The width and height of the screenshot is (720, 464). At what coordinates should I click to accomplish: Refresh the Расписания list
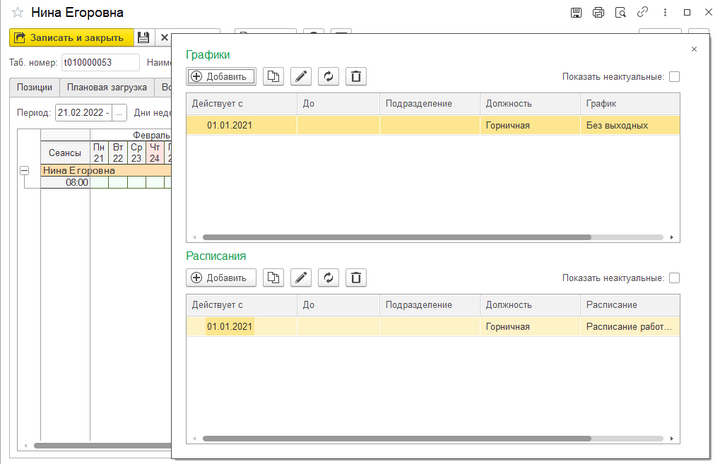(329, 277)
